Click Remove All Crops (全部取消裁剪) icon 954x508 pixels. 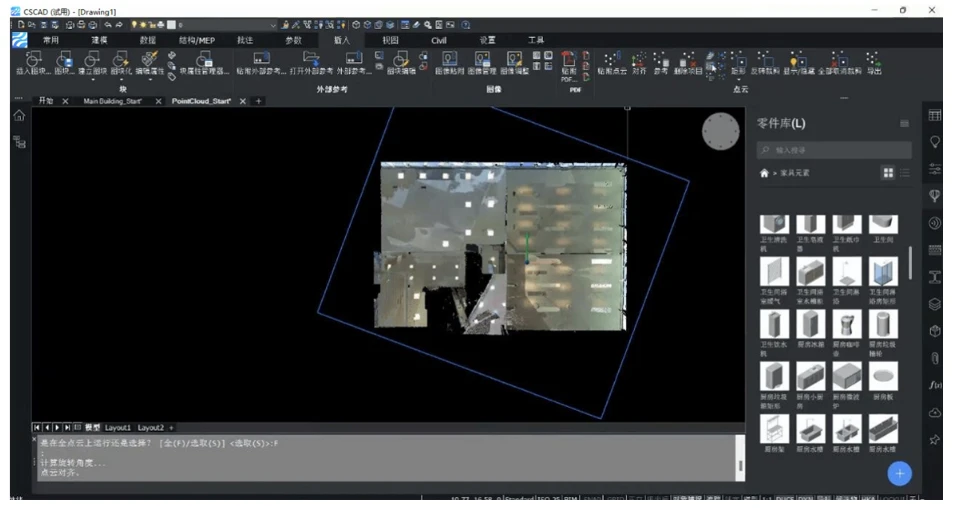(839, 59)
